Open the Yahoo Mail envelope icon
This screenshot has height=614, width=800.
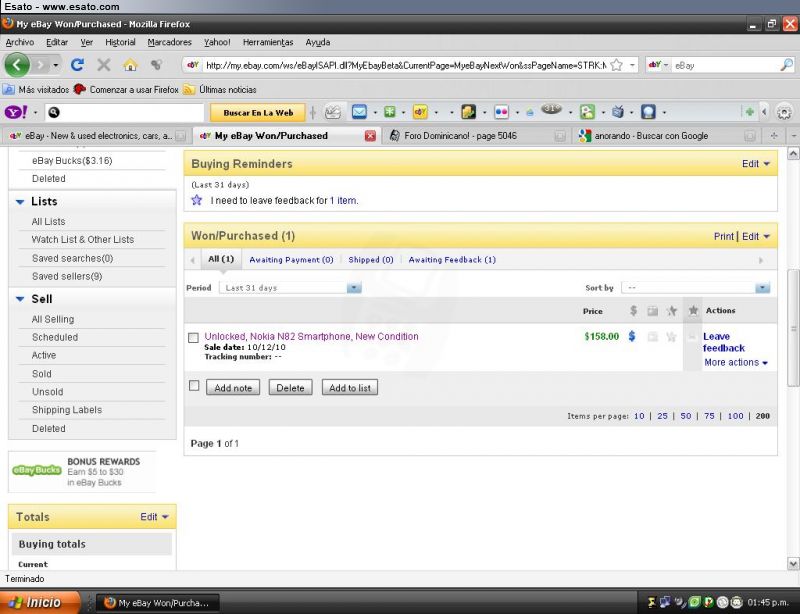pyautogui.click(x=359, y=112)
